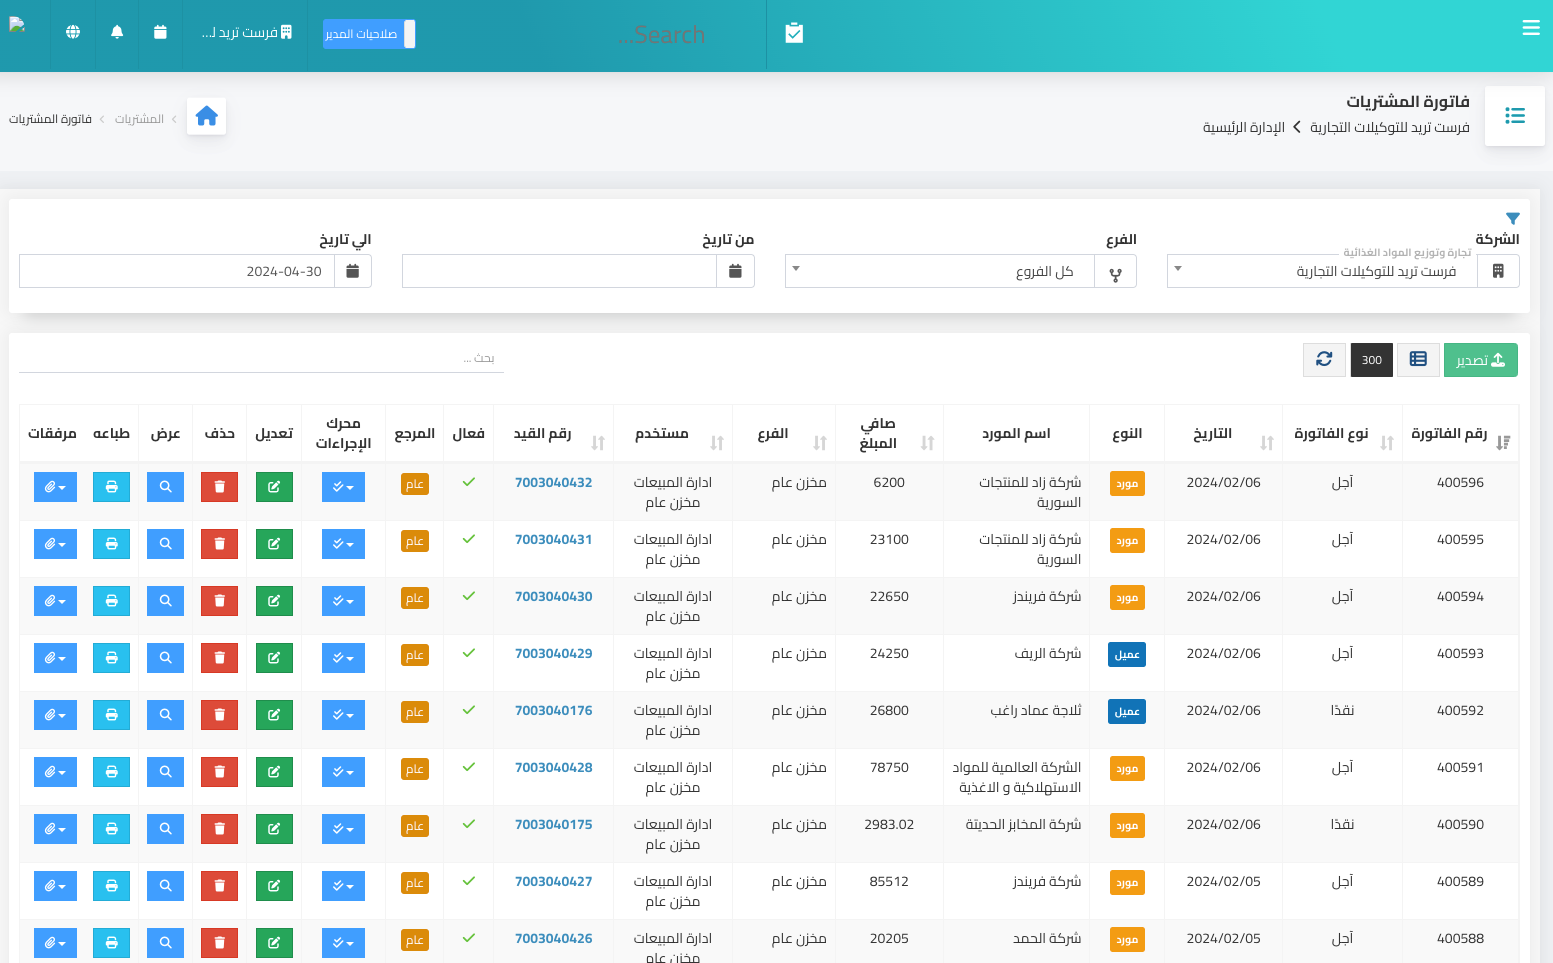
Task: Open company dropdown 'فرست تريد للتوكيلات التجارية'
Action: 1323,271
